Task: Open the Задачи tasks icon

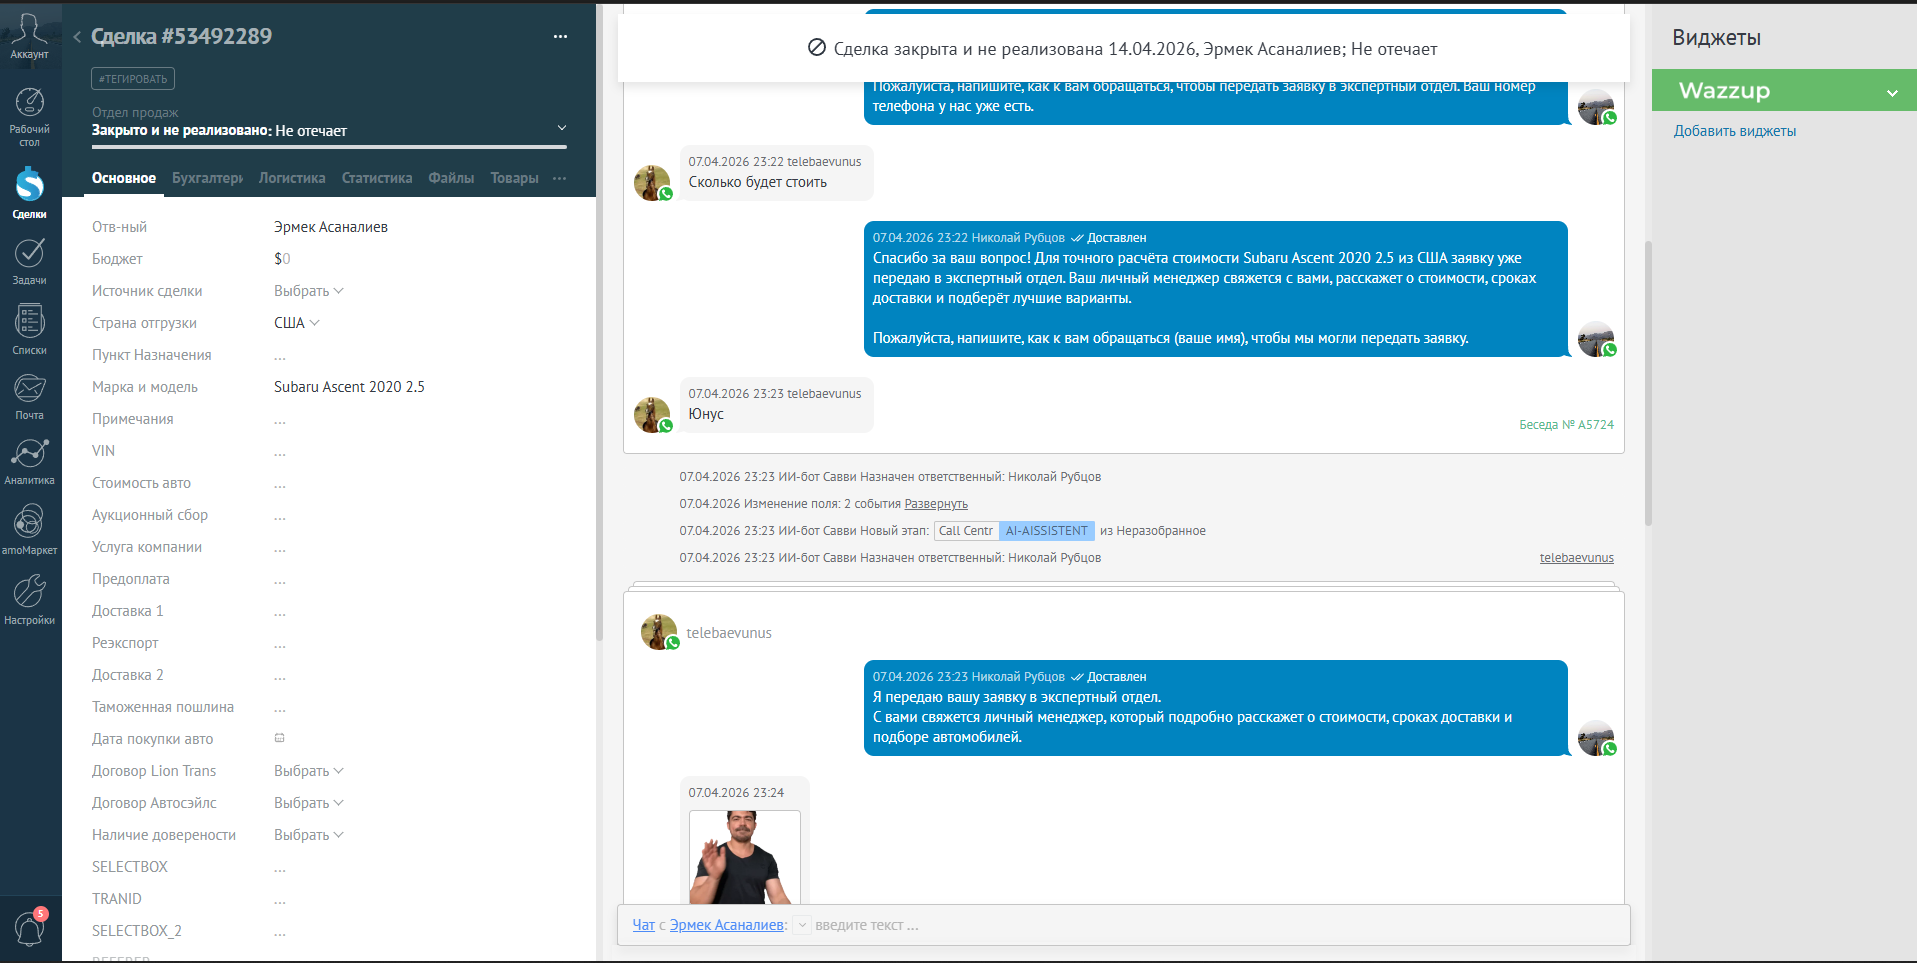Action: pos(29,260)
